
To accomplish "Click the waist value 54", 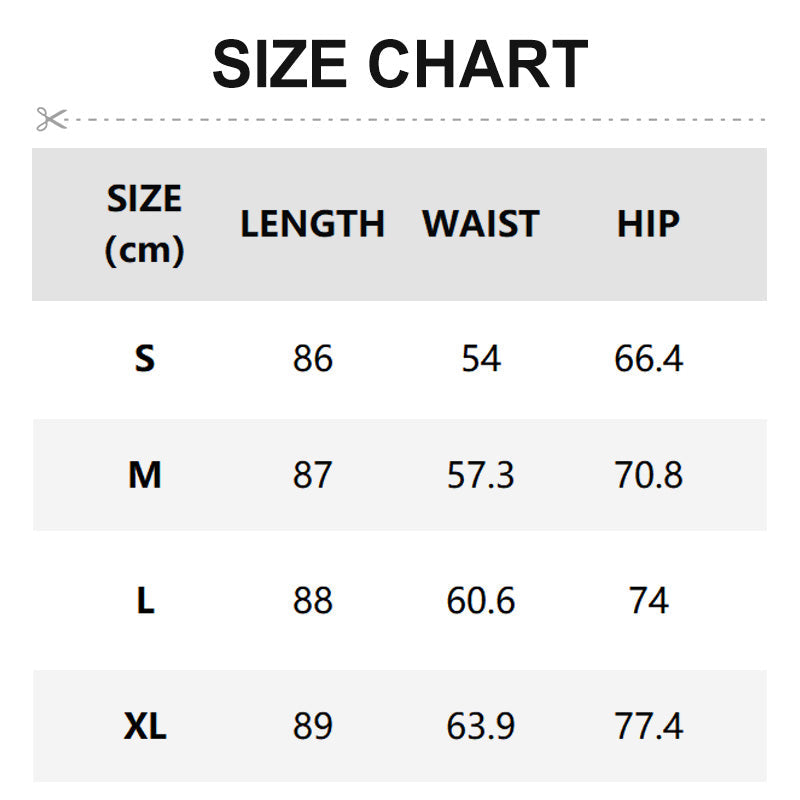I will (x=480, y=358).
